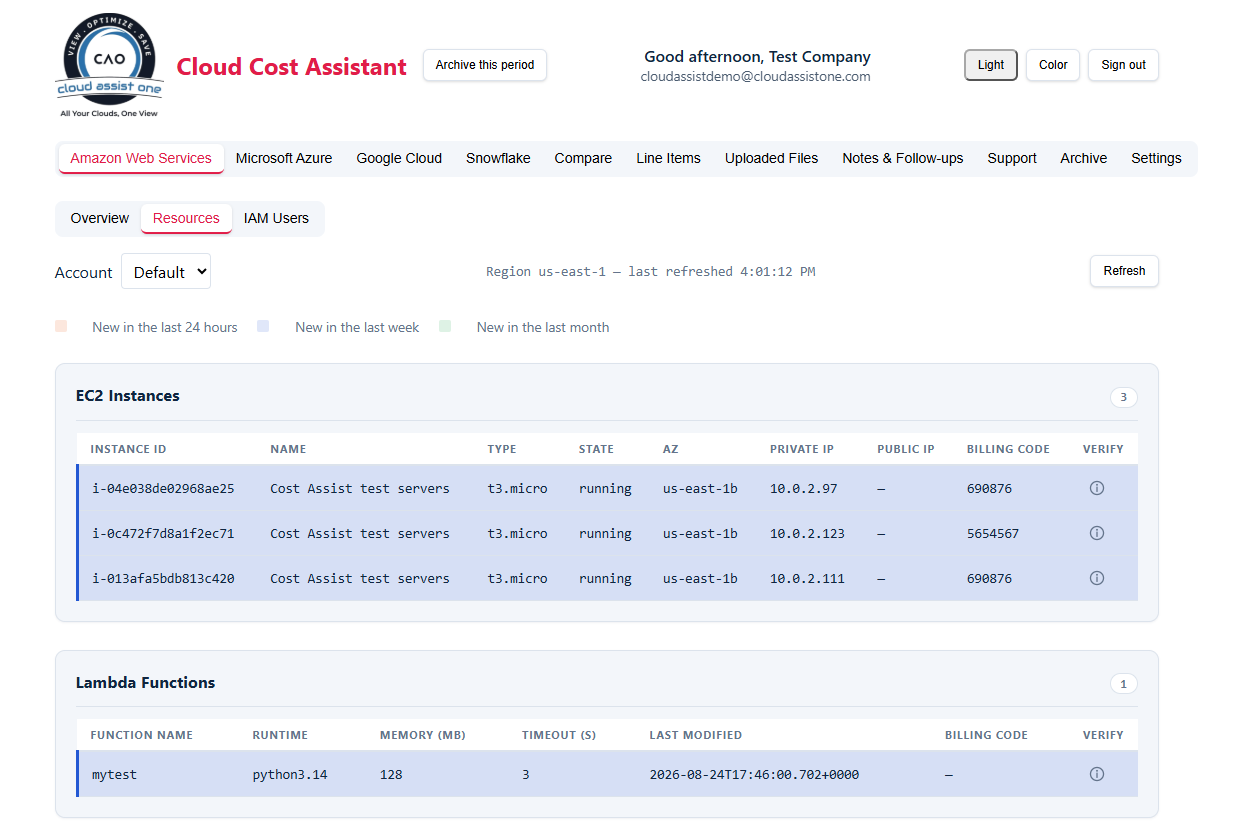The image size is (1236, 838).
Task: Click the 'New in the last 24 hours' swatch
Action: click(x=61, y=326)
